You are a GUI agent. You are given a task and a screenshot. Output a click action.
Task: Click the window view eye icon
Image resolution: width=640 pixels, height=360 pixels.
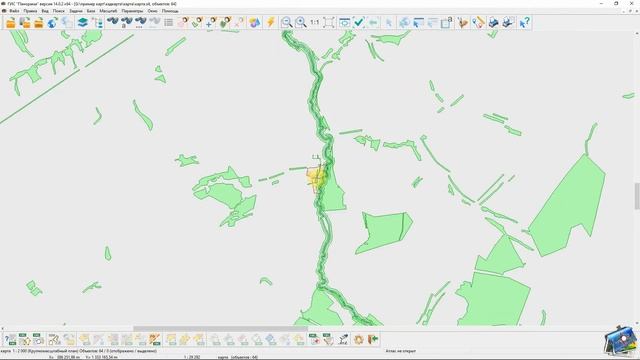tap(344, 22)
